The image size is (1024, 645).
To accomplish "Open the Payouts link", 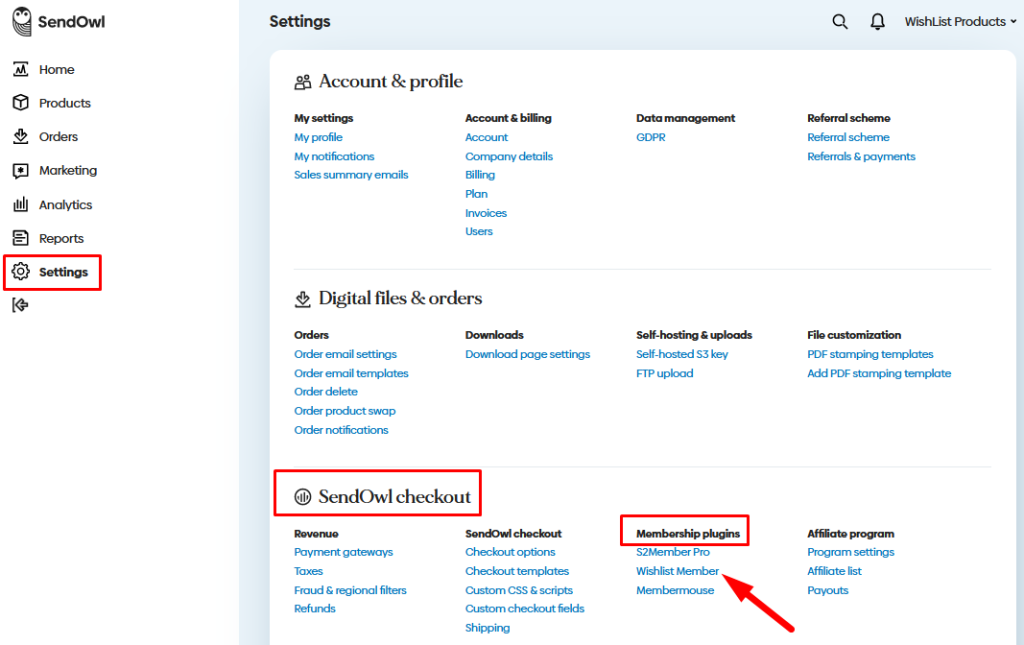I will (828, 590).
